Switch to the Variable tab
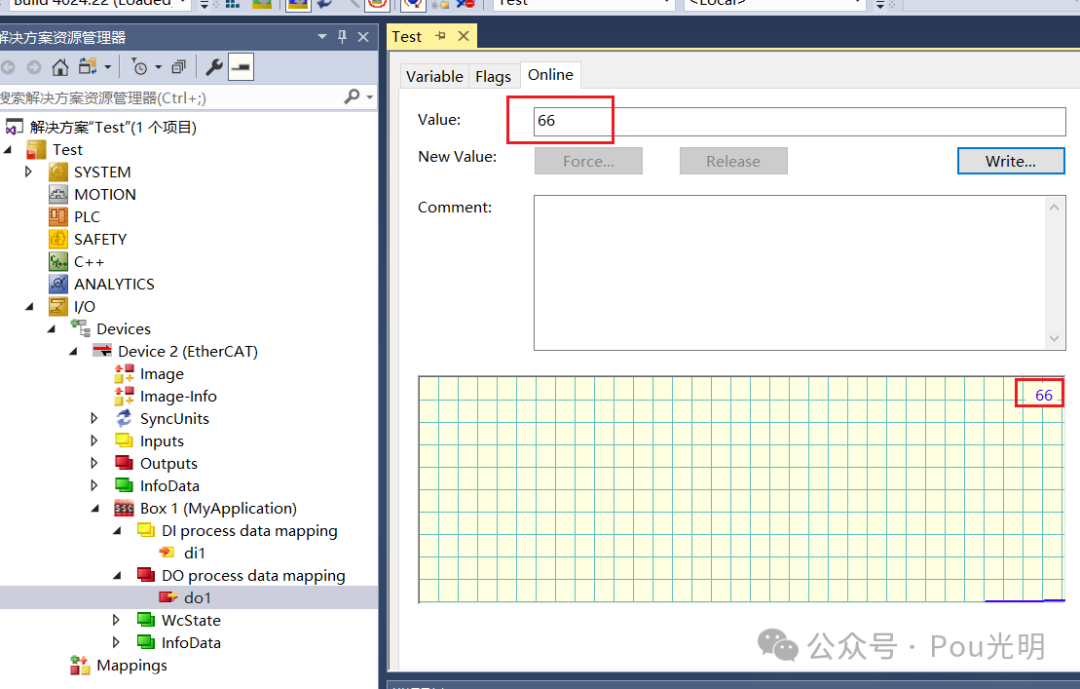The width and height of the screenshot is (1080, 689). coord(435,76)
